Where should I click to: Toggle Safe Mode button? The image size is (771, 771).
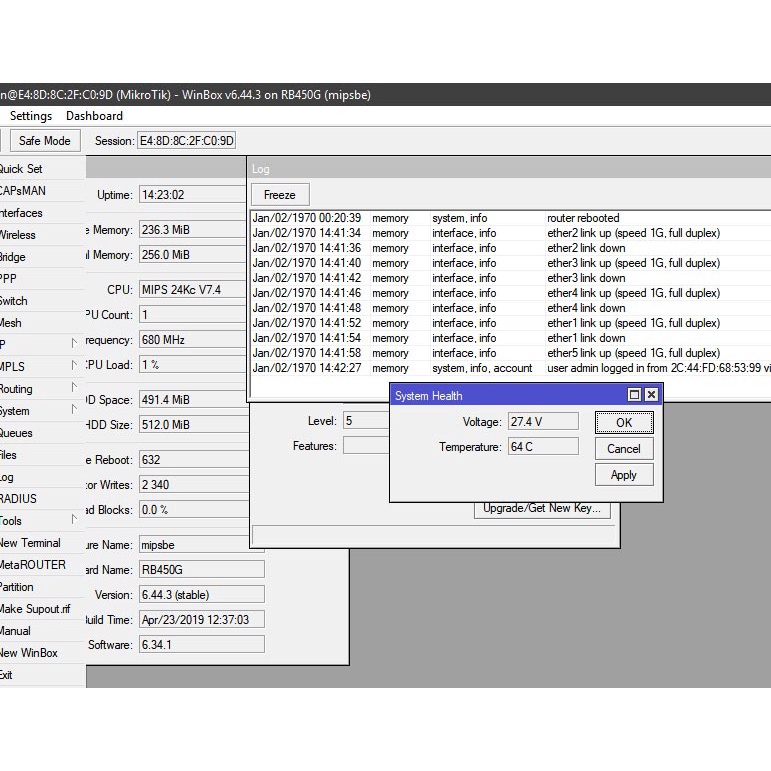[x=44, y=141]
